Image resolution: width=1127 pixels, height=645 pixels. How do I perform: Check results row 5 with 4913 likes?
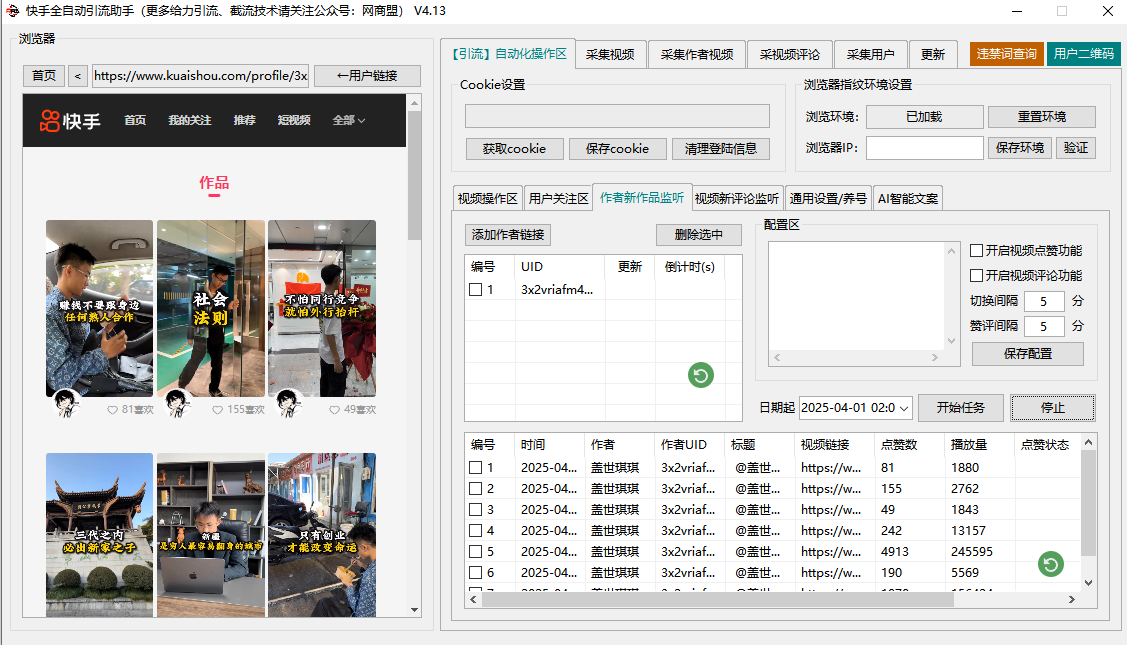pyautogui.click(x=475, y=552)
